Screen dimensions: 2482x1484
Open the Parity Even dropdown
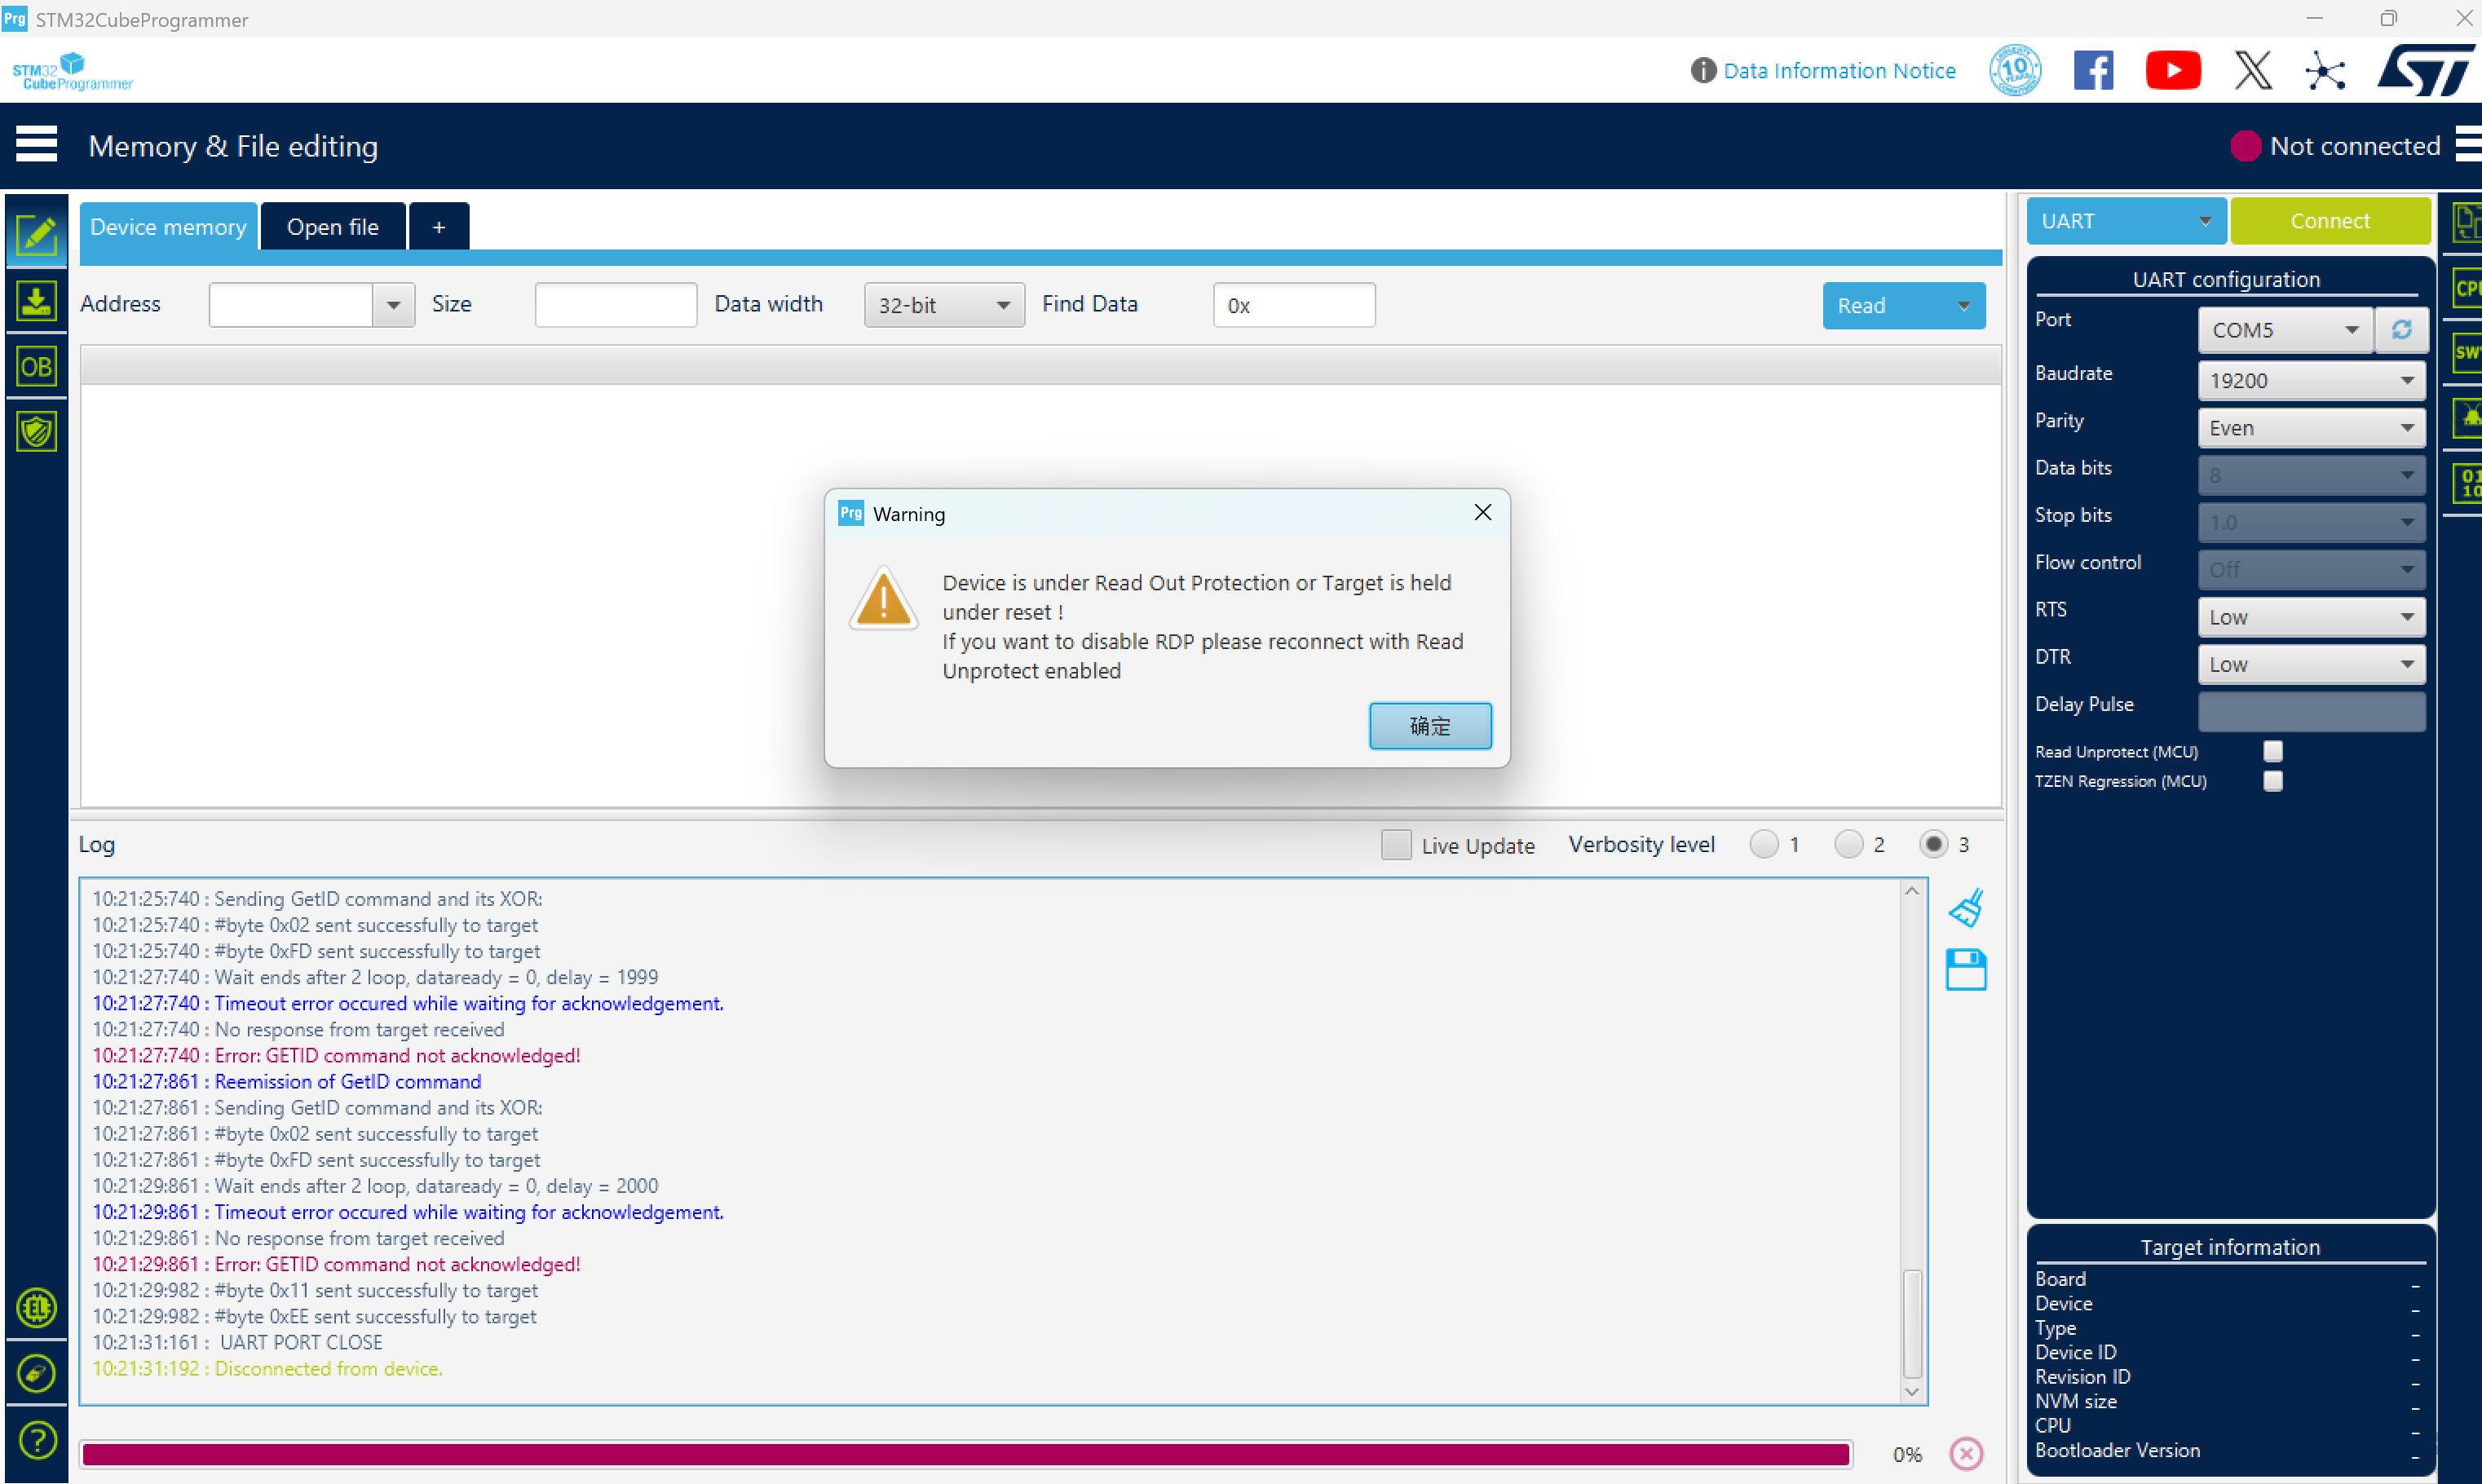click(x=2312, y=428)
